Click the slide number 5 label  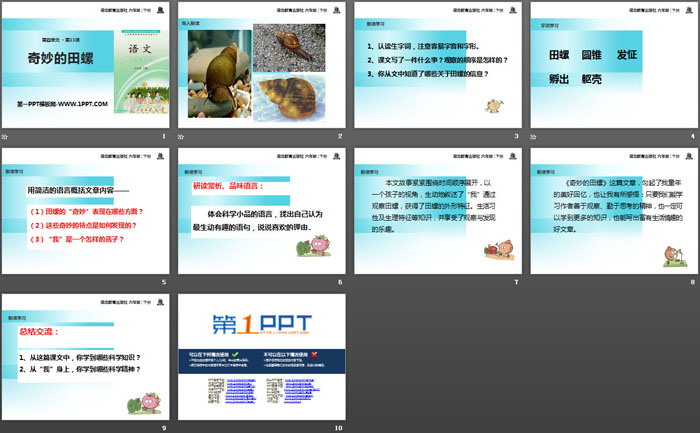point(164,282)
